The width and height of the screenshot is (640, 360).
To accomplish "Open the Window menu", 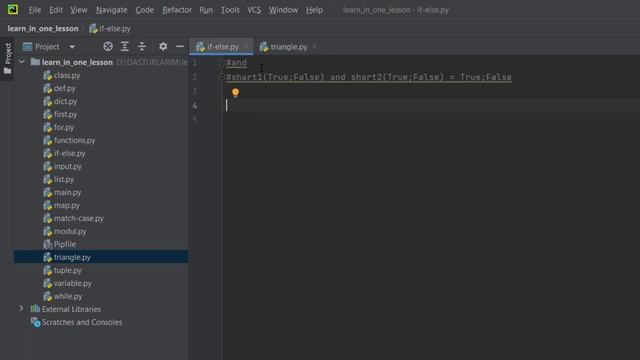I will 283,10.
